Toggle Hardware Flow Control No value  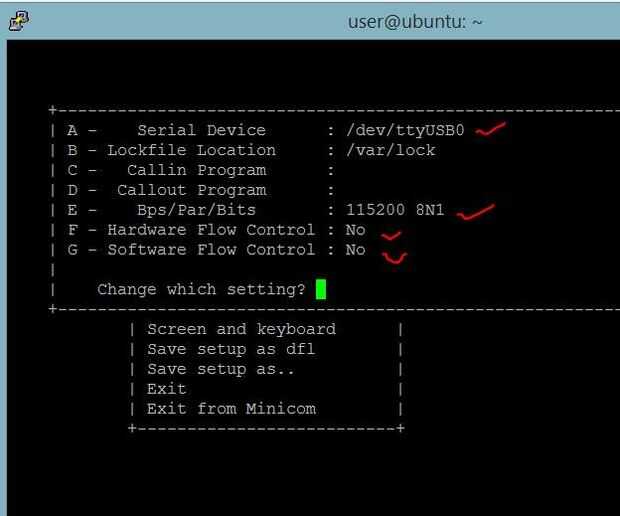[x=355, y=230]
